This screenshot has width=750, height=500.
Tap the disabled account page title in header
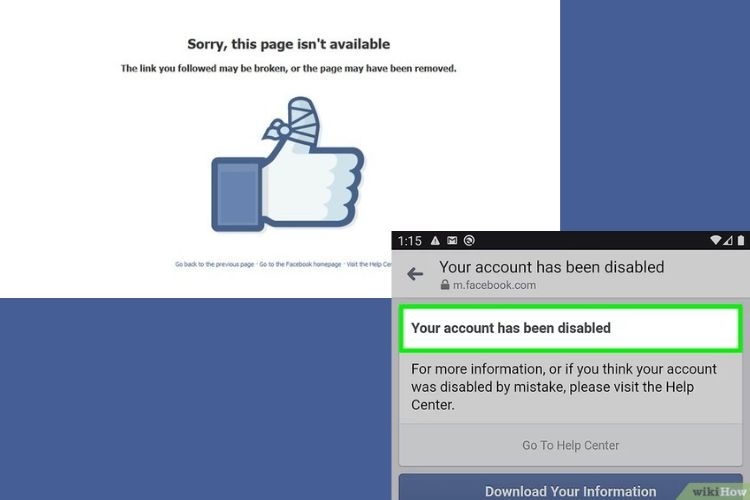pos(551,267)
